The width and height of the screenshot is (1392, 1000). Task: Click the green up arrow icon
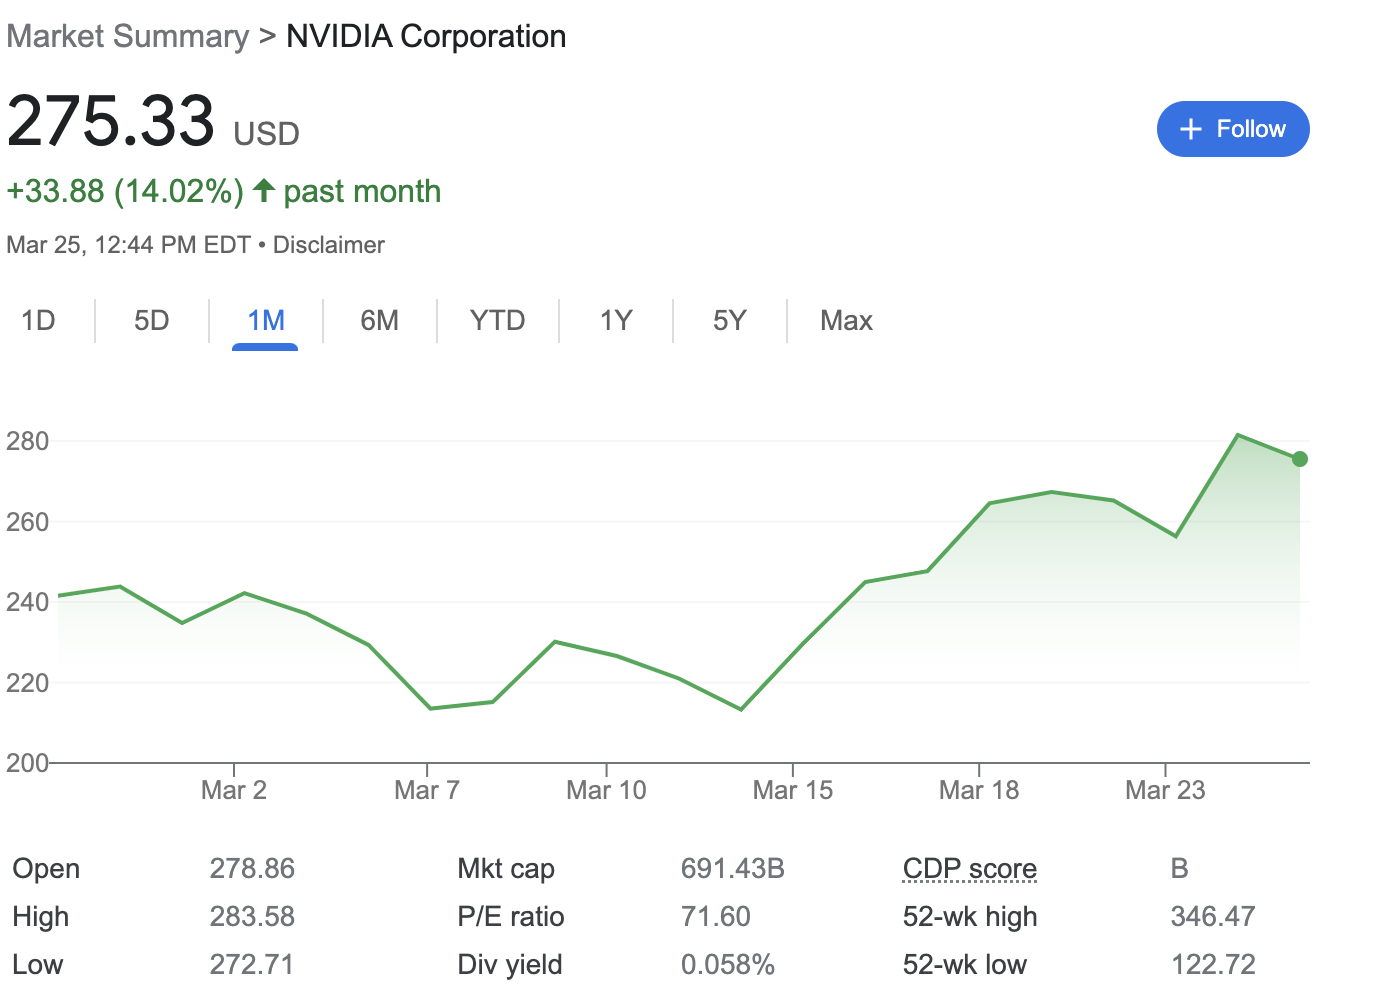pos(264,190)
